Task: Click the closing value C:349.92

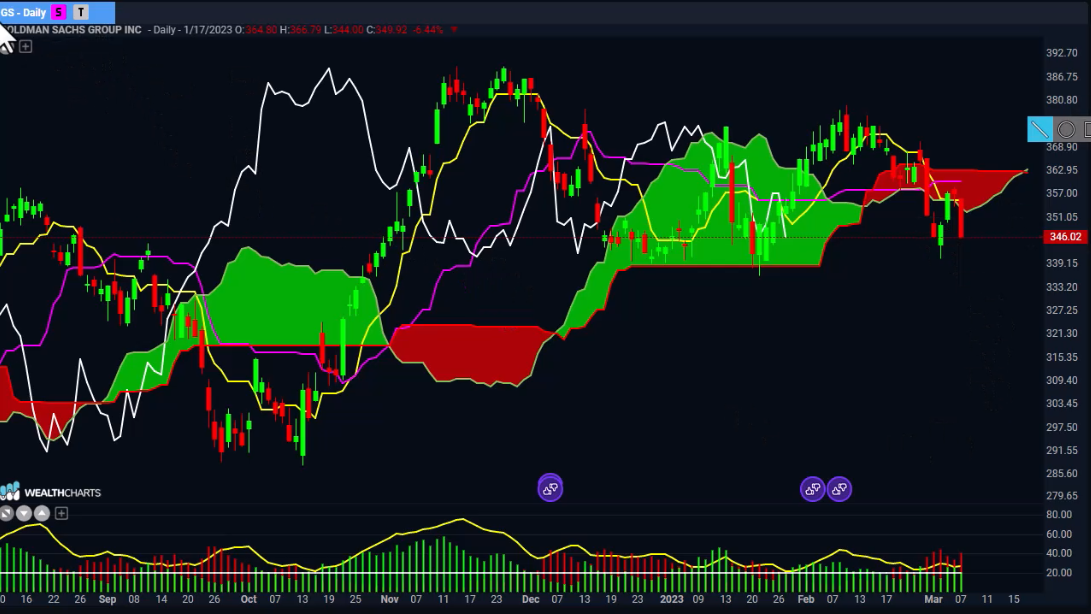Action: (x=387, y=30)
